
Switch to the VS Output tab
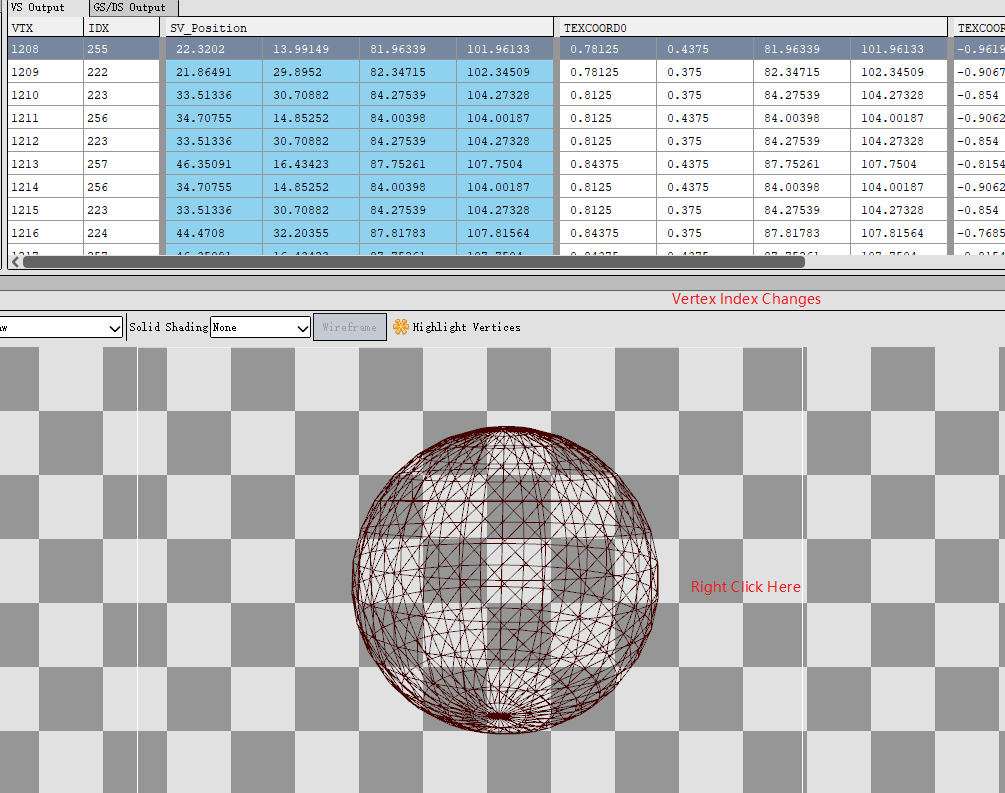(37, 7)
